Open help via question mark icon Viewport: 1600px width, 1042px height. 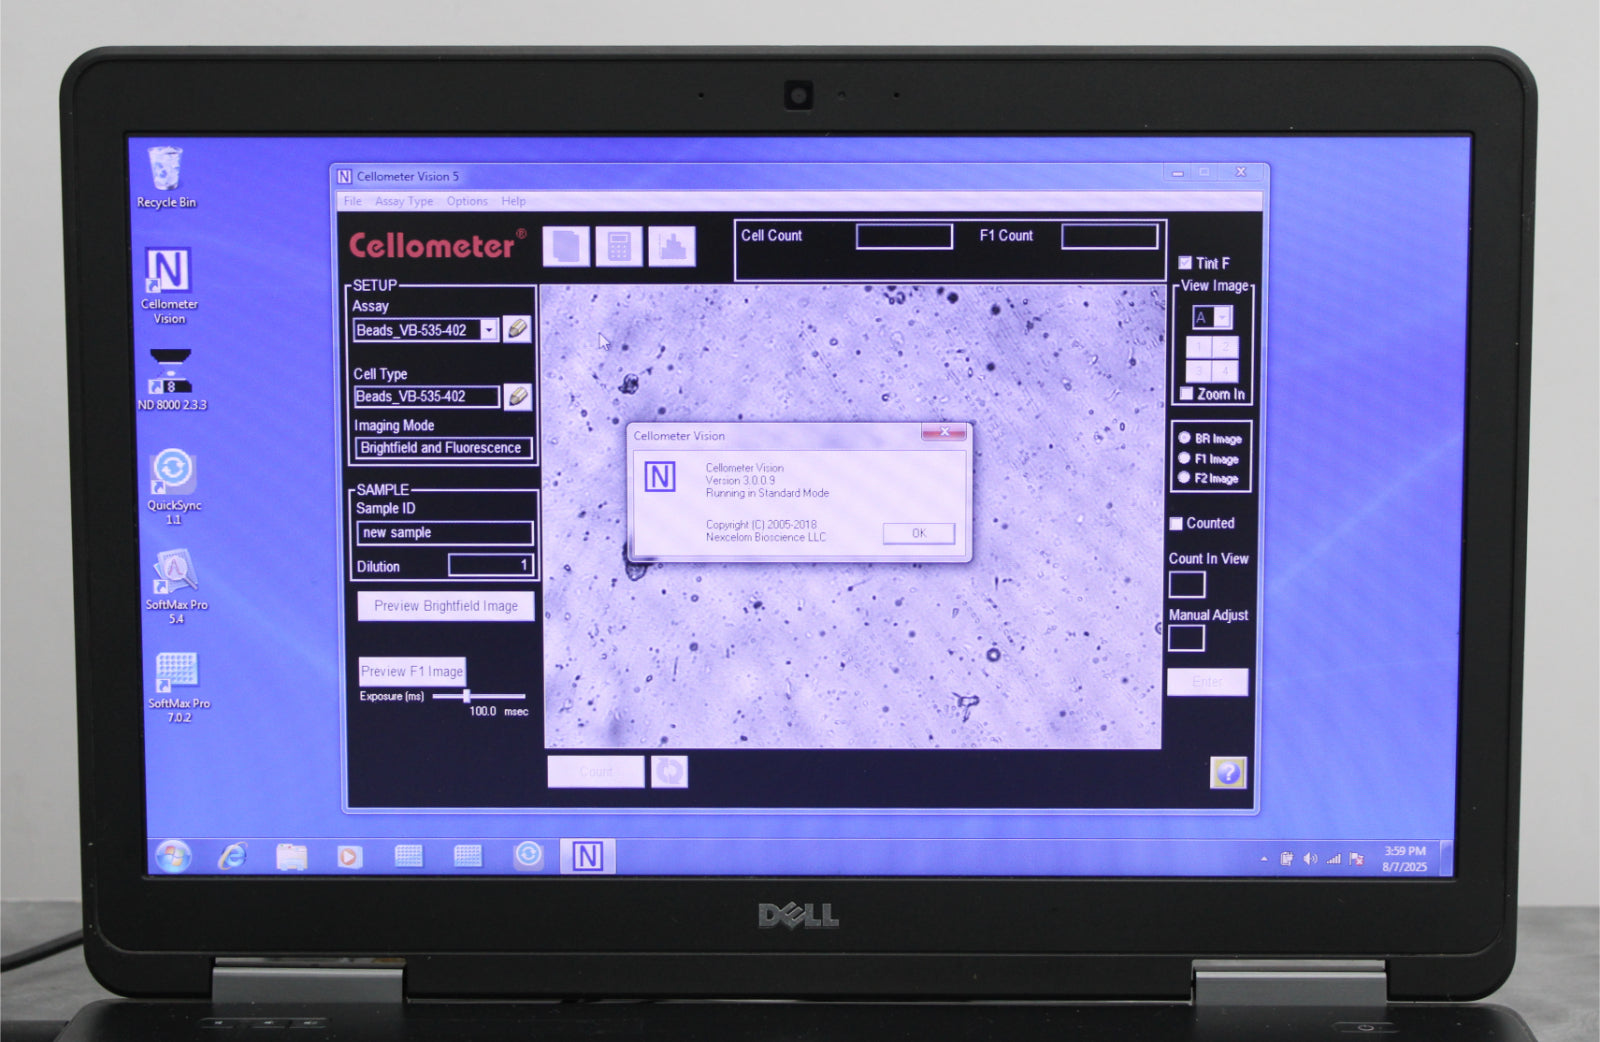click(1228, 772)
